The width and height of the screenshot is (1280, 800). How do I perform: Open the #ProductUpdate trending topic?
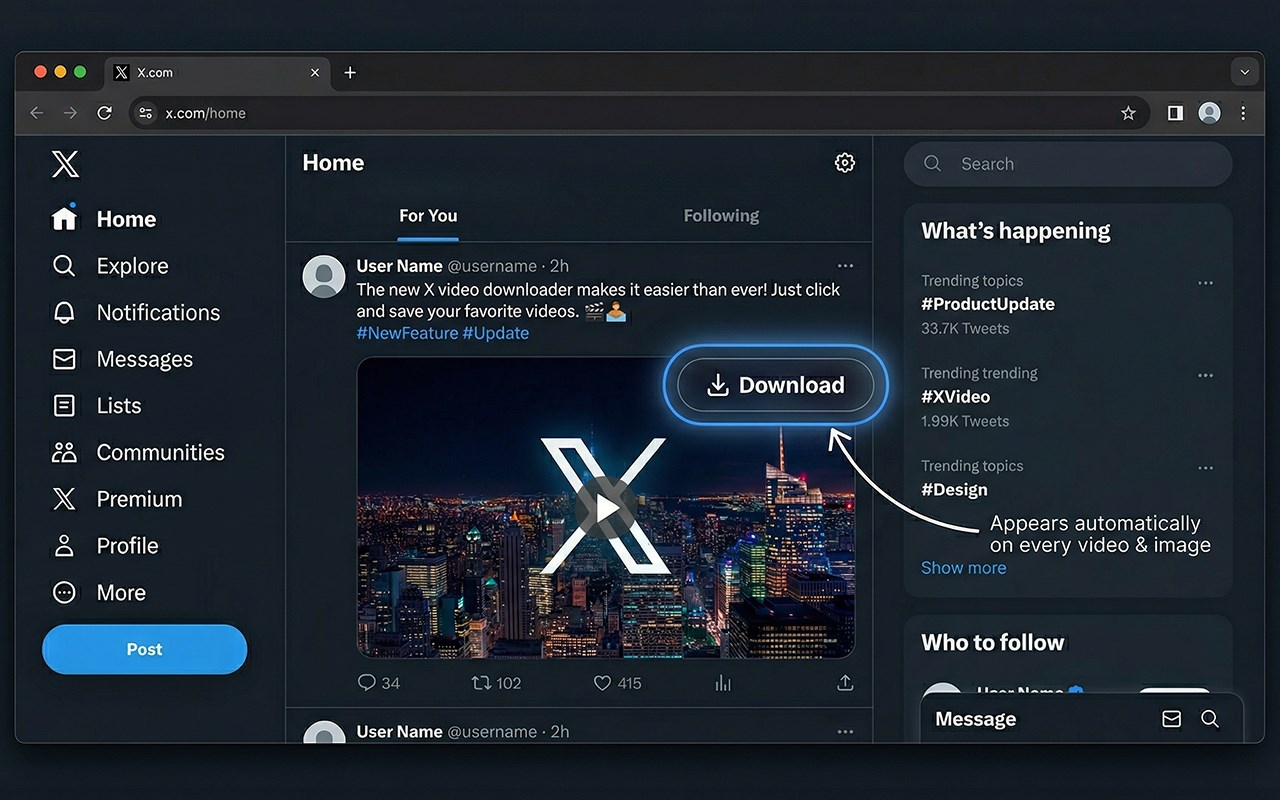(988, 304)
